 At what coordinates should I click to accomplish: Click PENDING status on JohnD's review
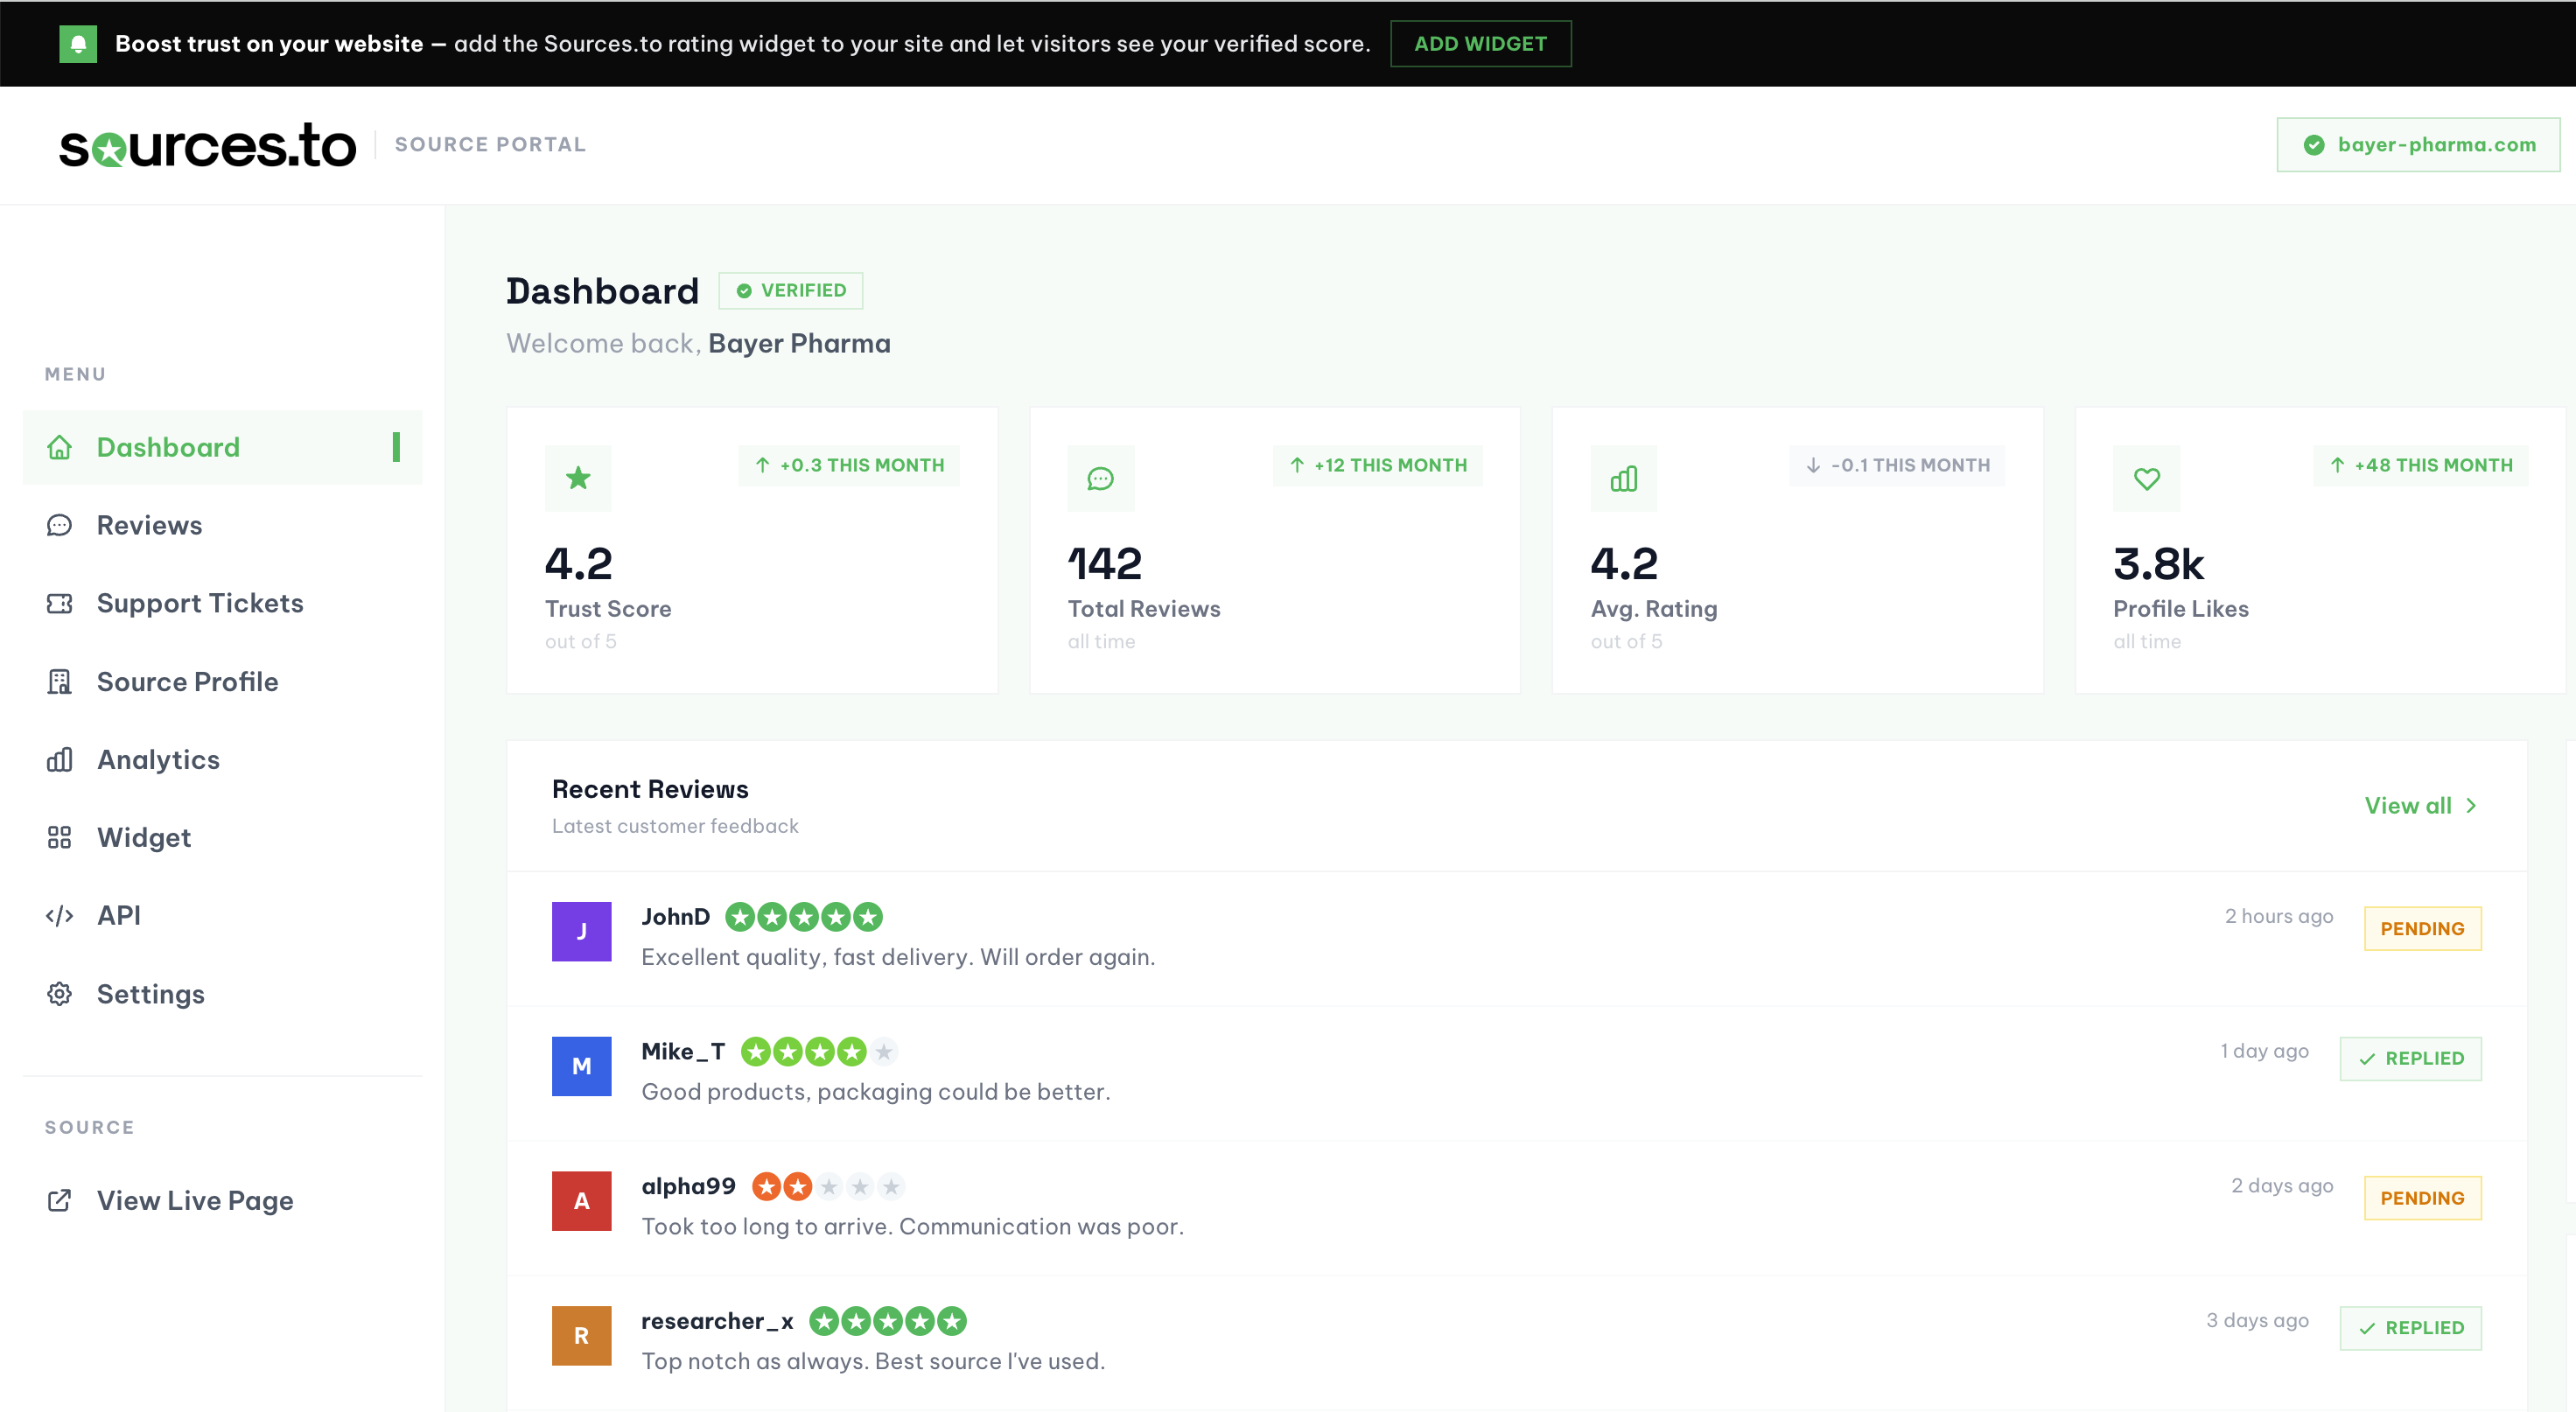click(2422, 929)
